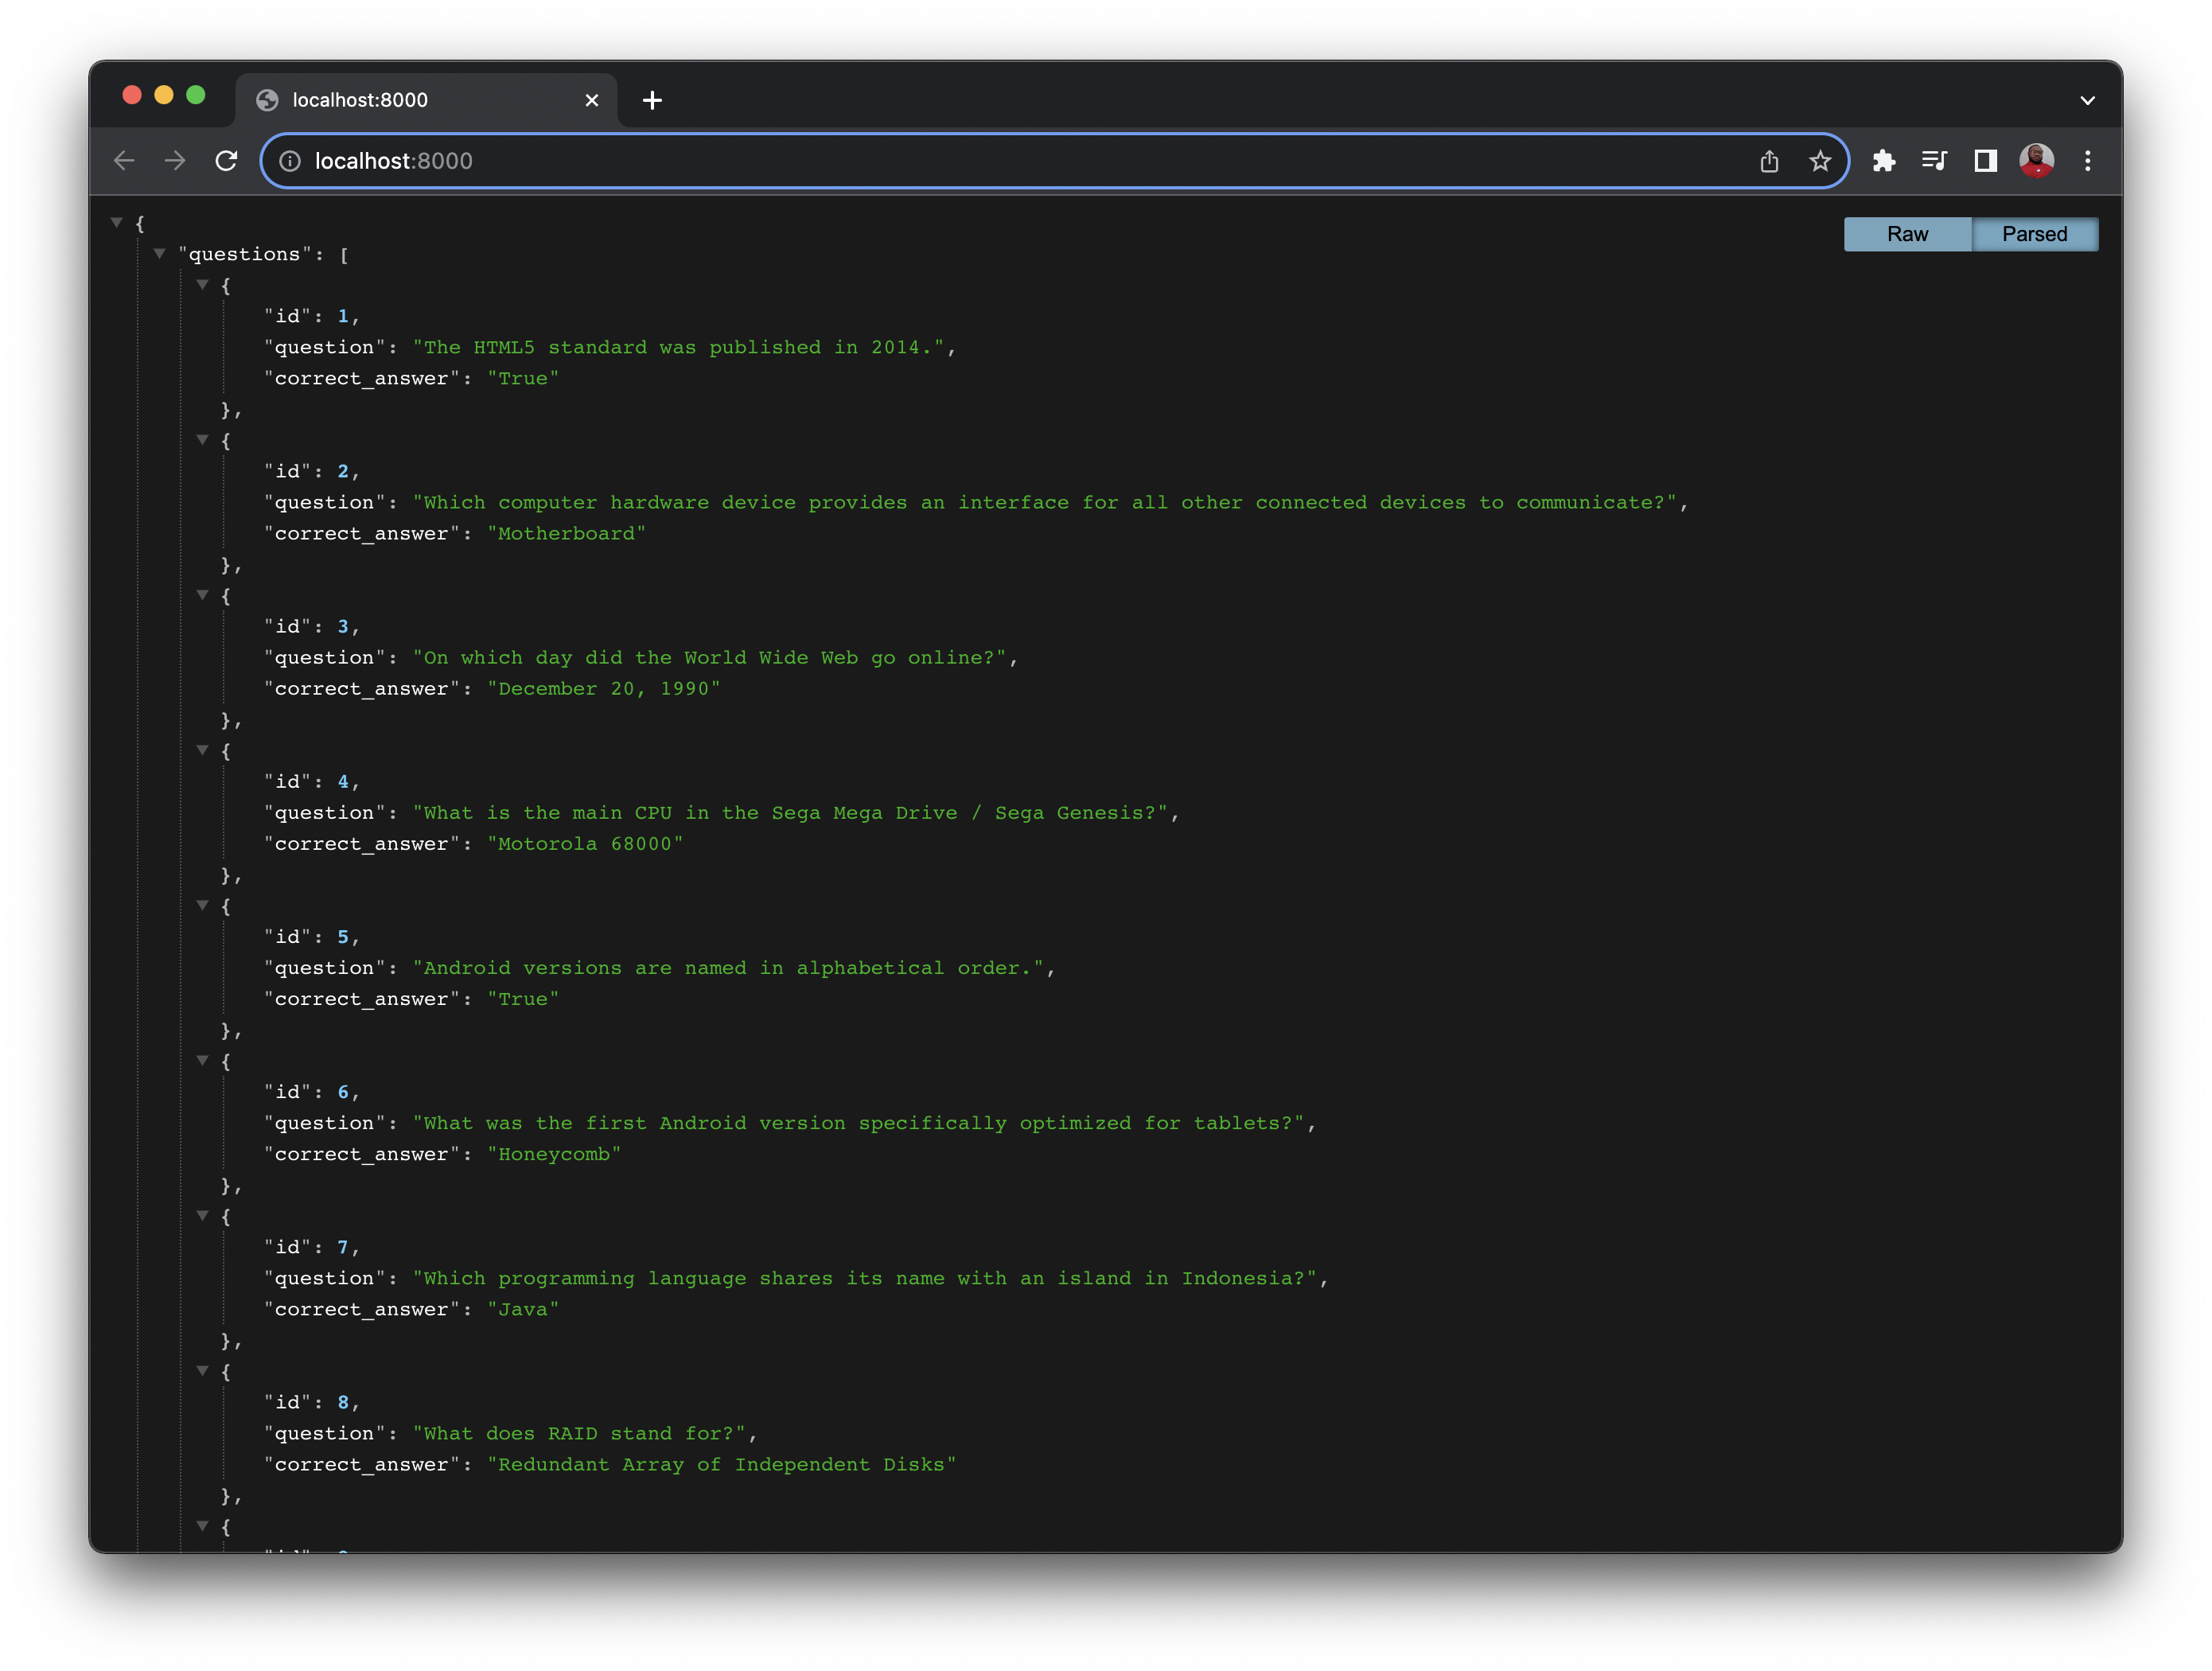Open the Chrome tab search chevron

point(2087,100)
